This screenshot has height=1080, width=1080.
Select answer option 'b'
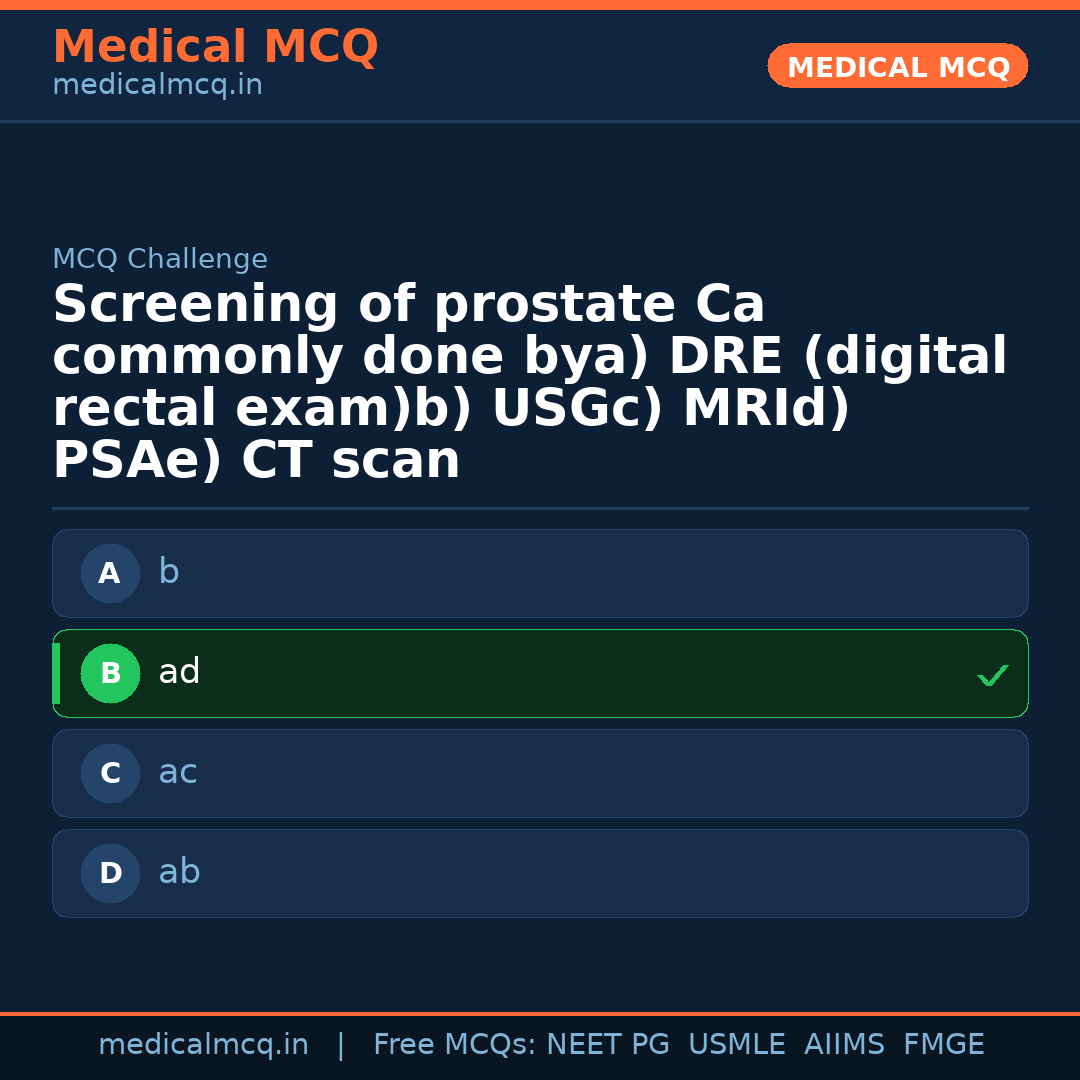(x=540, y=574)
